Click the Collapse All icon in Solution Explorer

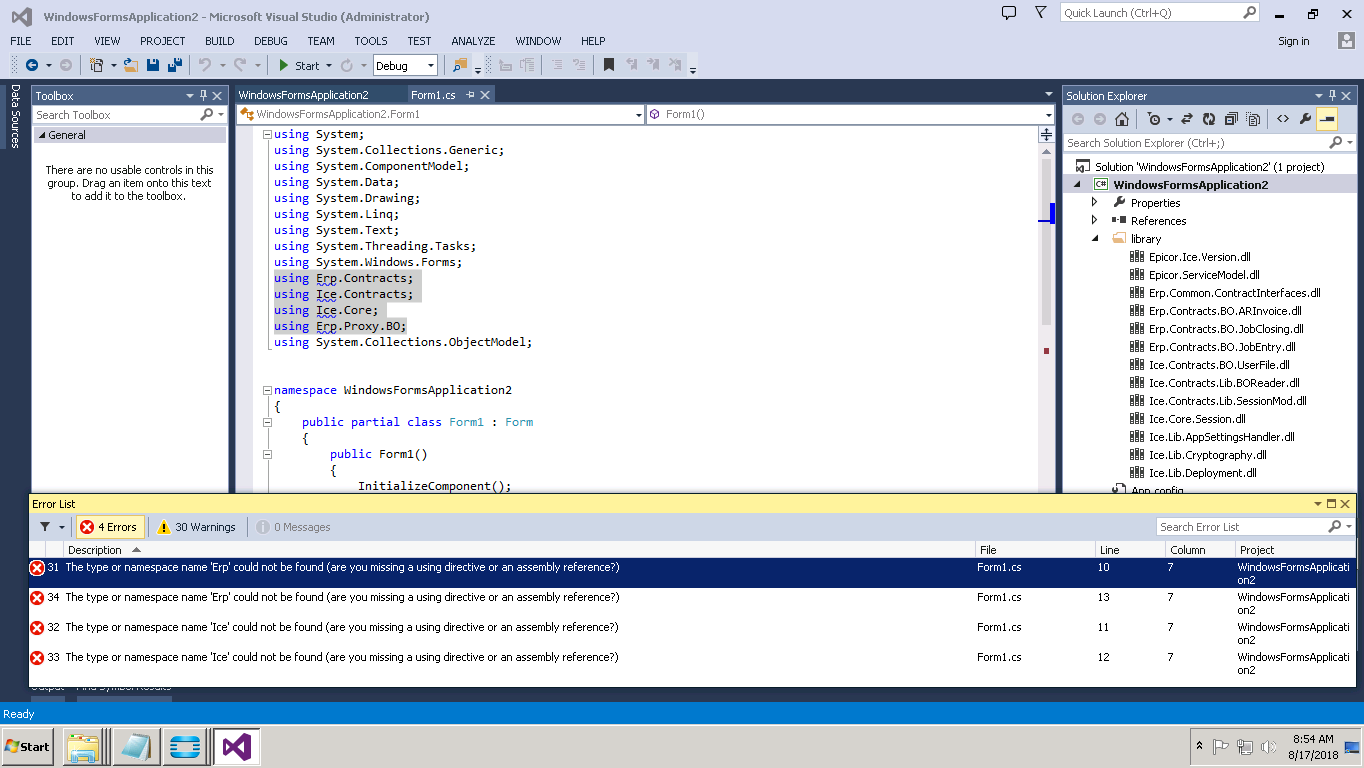point(1231,119)
